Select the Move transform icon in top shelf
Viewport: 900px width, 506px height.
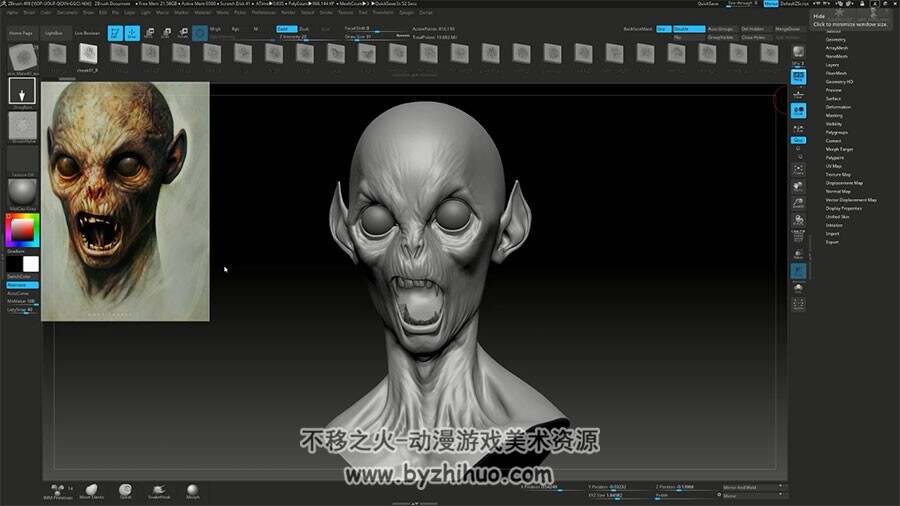tap(149, 33)
